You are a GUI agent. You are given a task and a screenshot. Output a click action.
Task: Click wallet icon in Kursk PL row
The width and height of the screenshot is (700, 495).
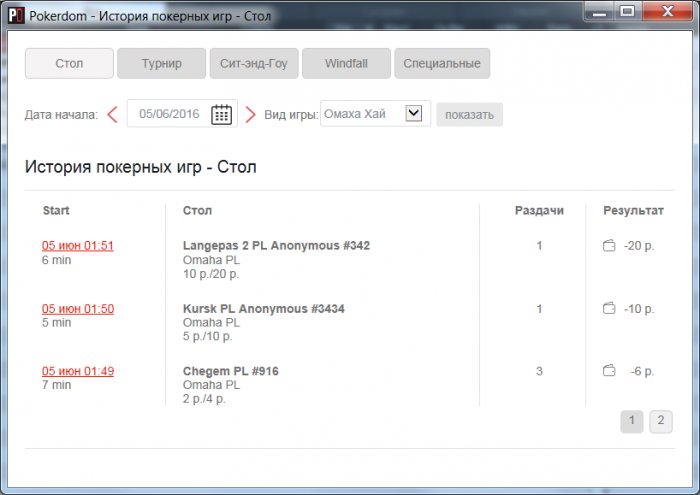(x=609, y=308)
